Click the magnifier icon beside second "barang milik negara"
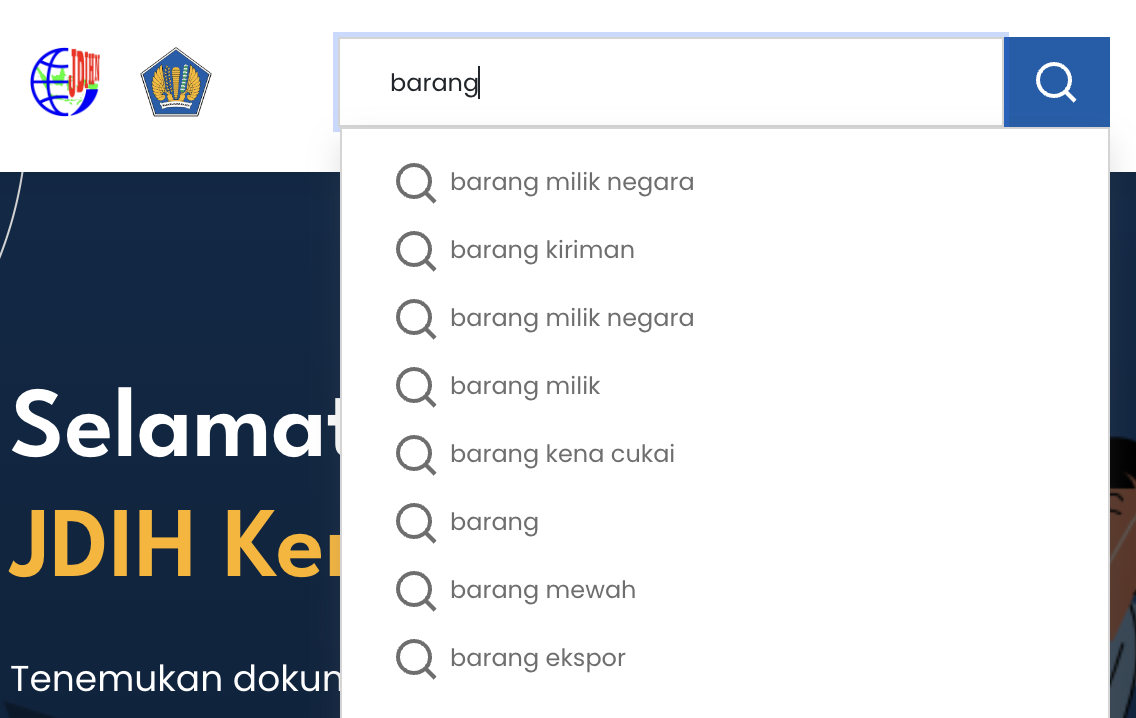Image resolution: width=1136 pixels, height=718 pixels. (x=415, y=319)
